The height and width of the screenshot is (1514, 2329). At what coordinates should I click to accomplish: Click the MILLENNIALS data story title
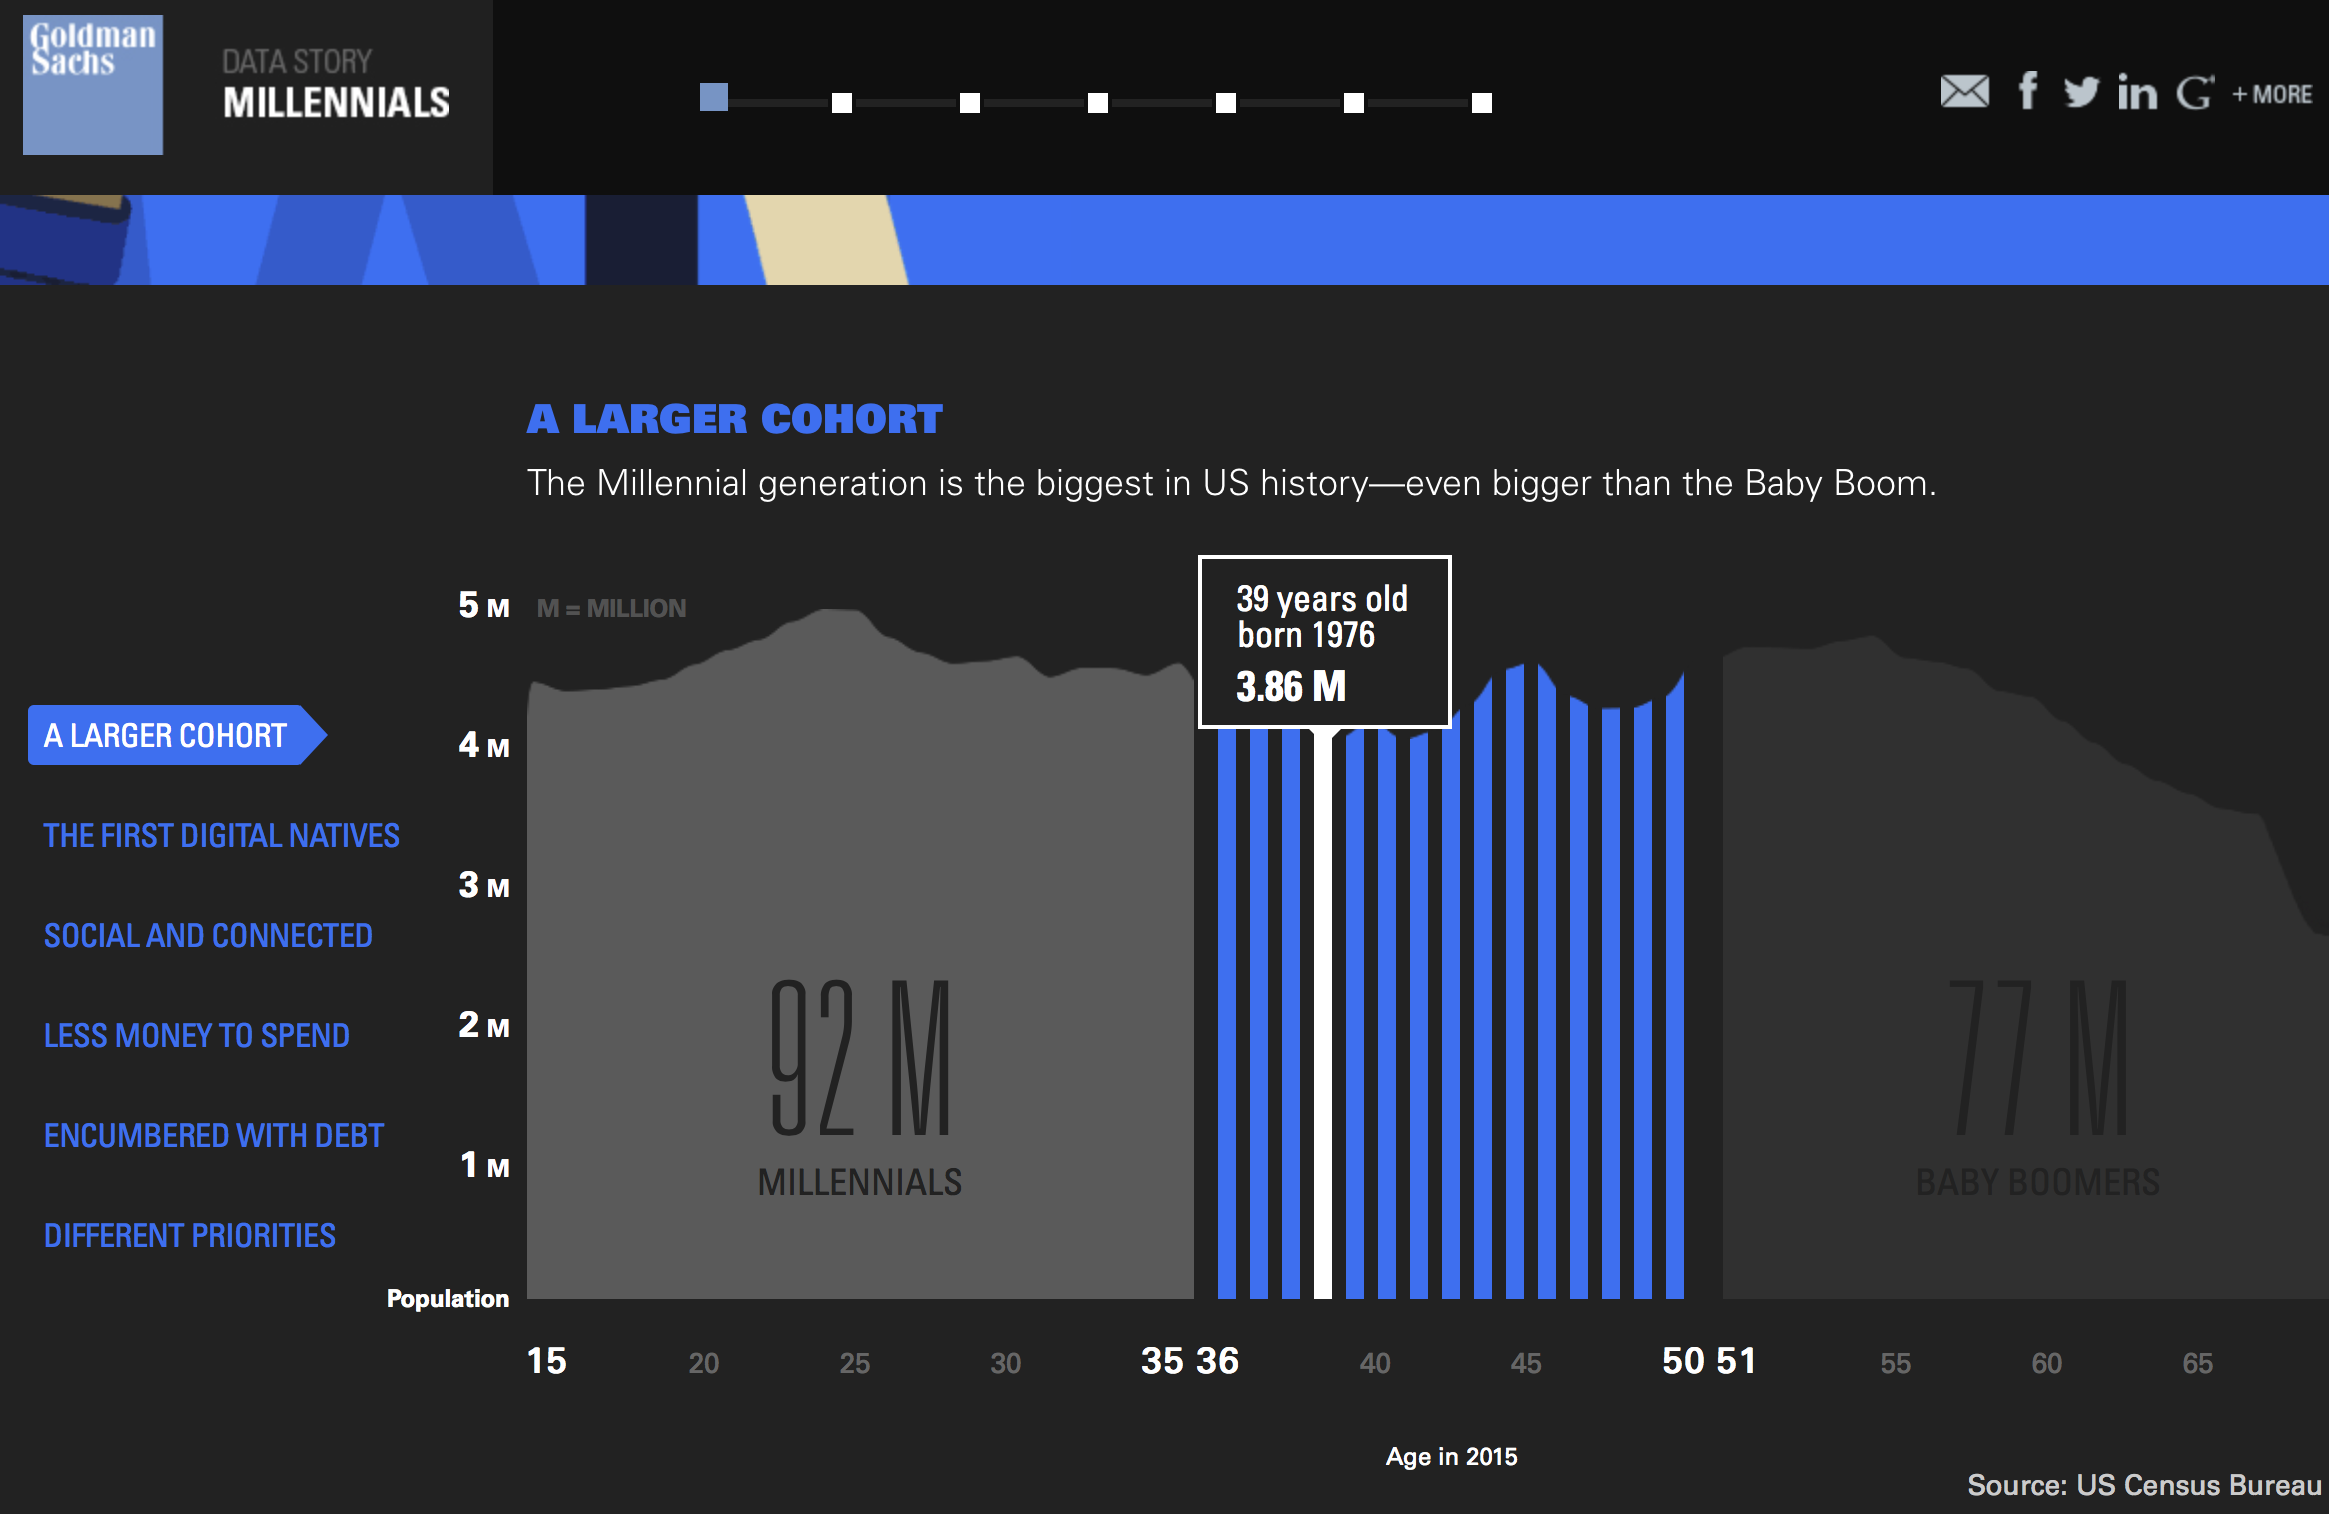pyautogui.click(x=336, y=102)
